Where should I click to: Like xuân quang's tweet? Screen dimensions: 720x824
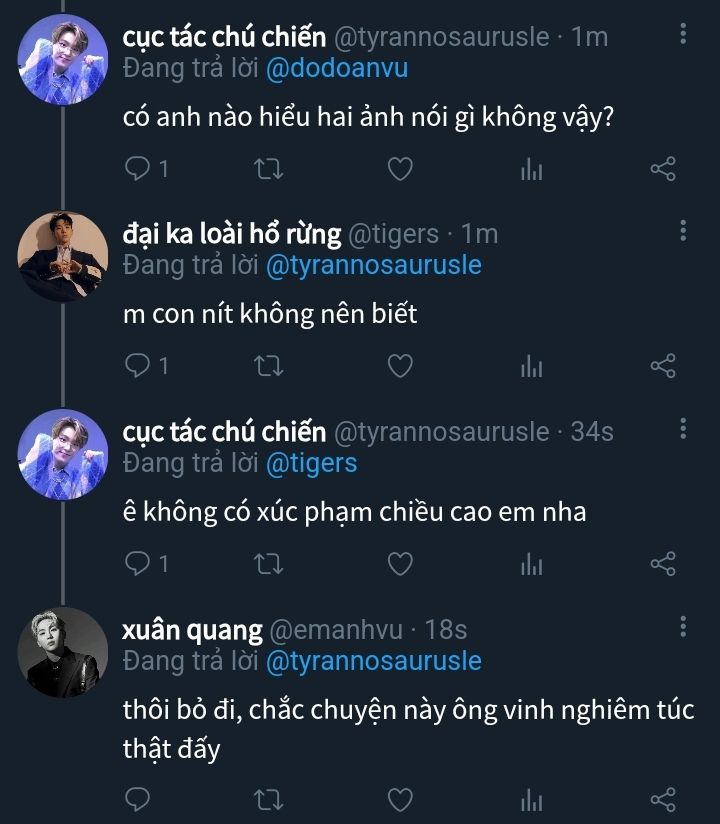click(400, 800)
